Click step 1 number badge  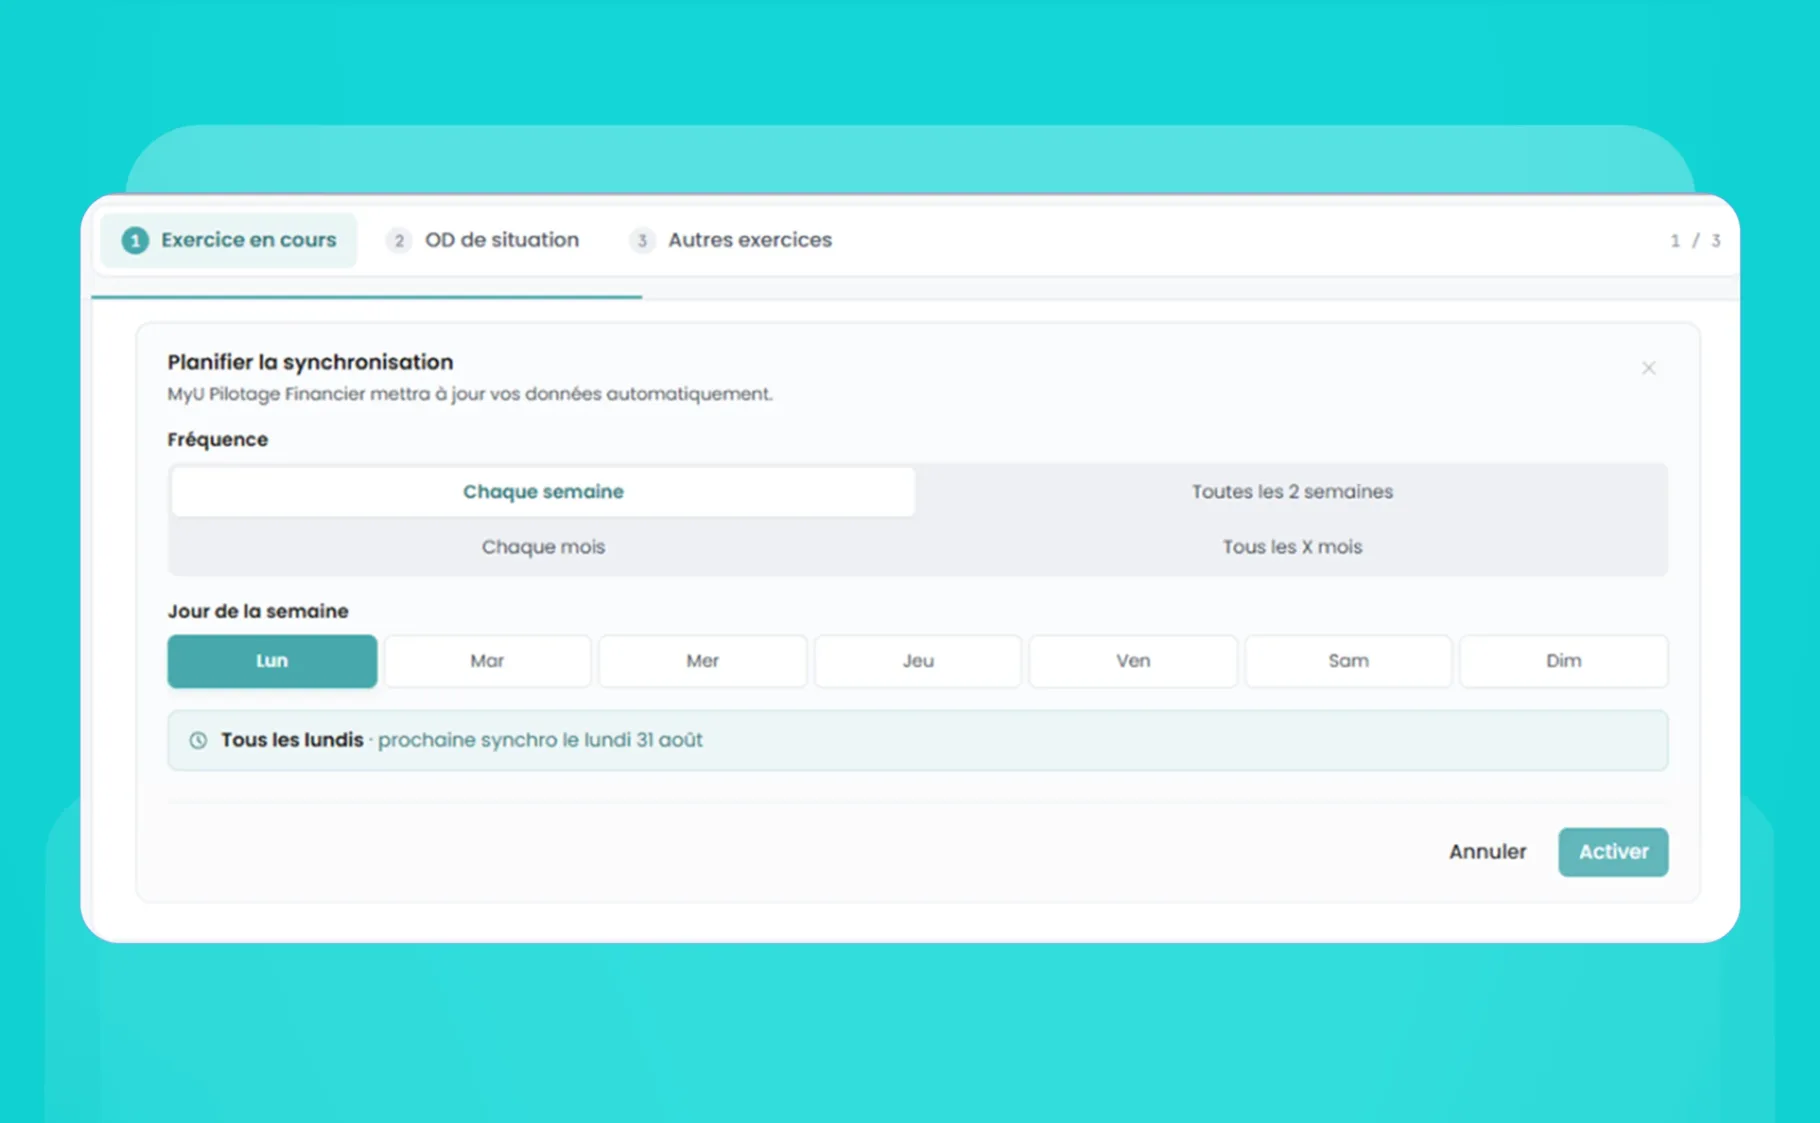tap(135, 240)
